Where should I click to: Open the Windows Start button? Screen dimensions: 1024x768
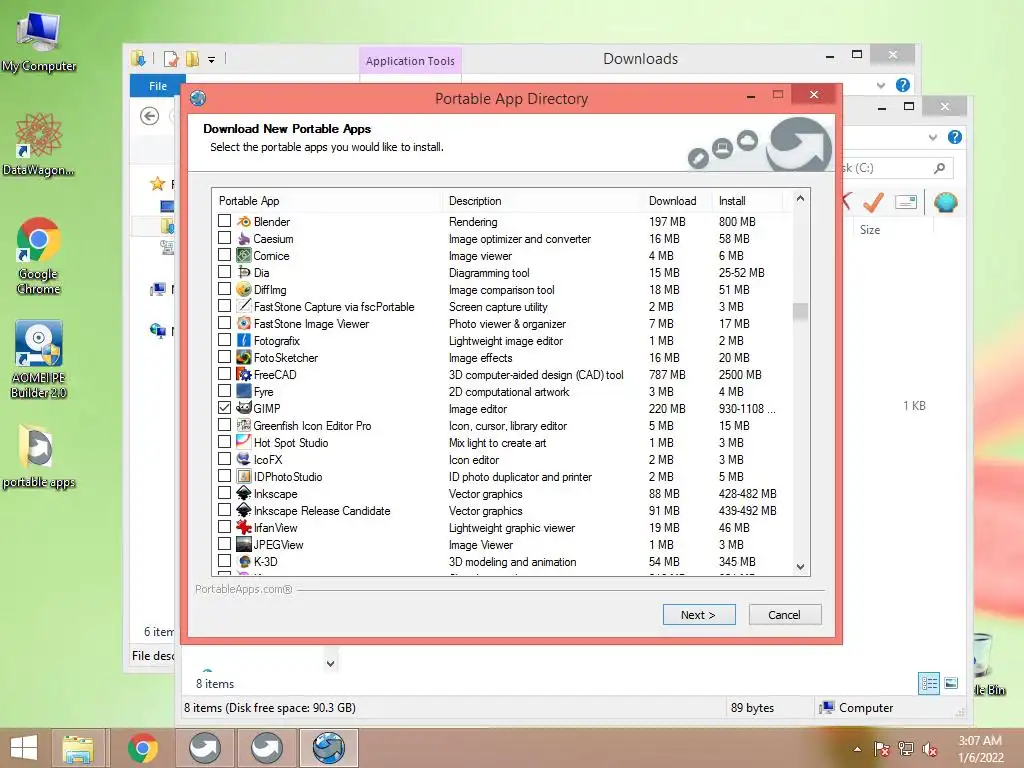pyautogui.click(x=24, y=748)
